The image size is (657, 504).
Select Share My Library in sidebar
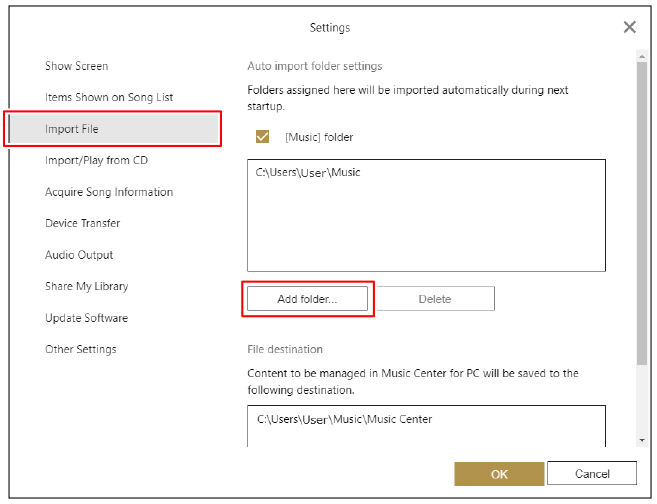click(x=86, y=286)
